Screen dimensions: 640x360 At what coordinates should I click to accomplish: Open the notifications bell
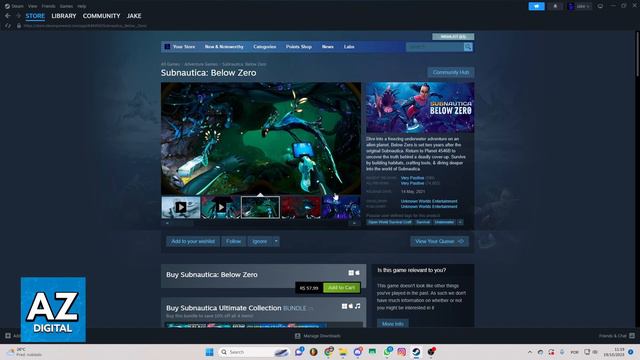555,6
